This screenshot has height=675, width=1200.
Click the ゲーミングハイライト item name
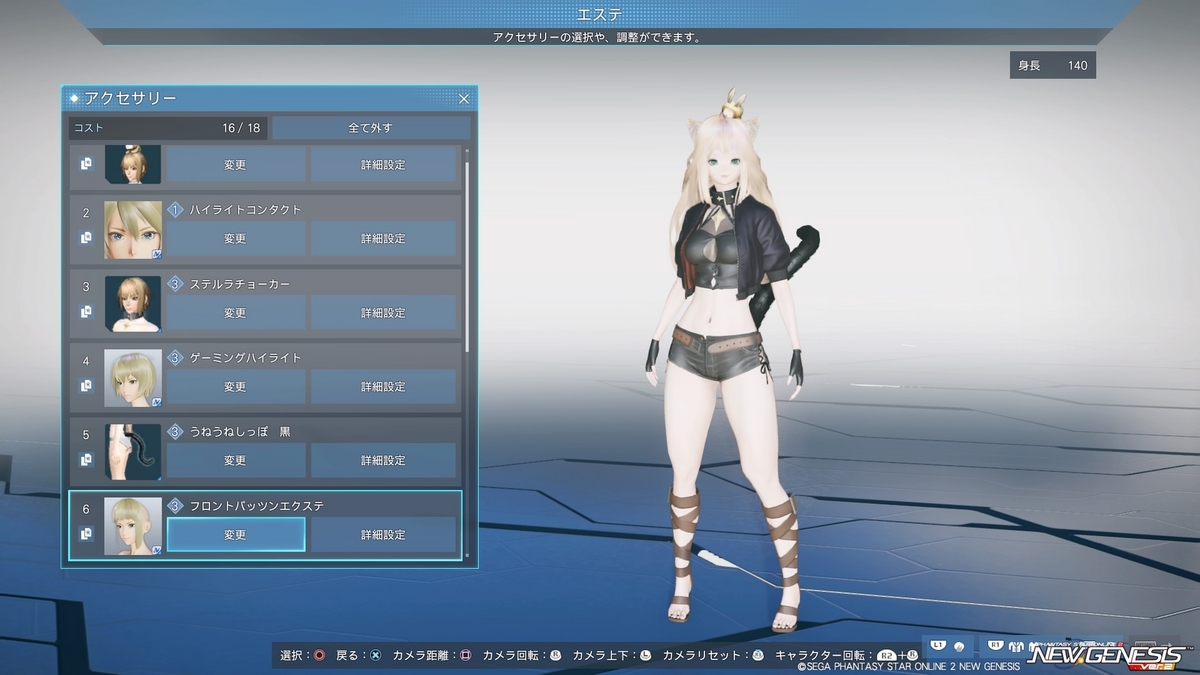[245, 358]
